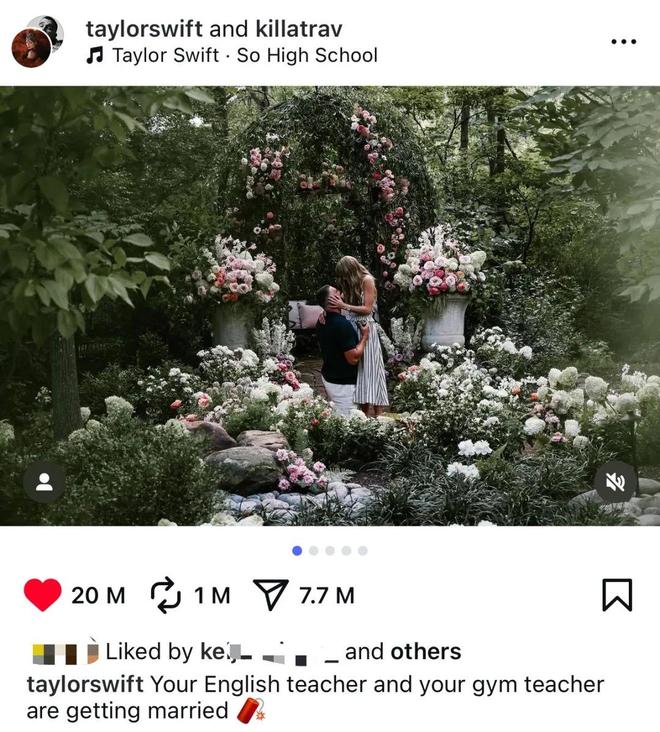View the 20 M likes count
Image resolution: width=660 pixels, height=732 pixels.
point(98,596)
